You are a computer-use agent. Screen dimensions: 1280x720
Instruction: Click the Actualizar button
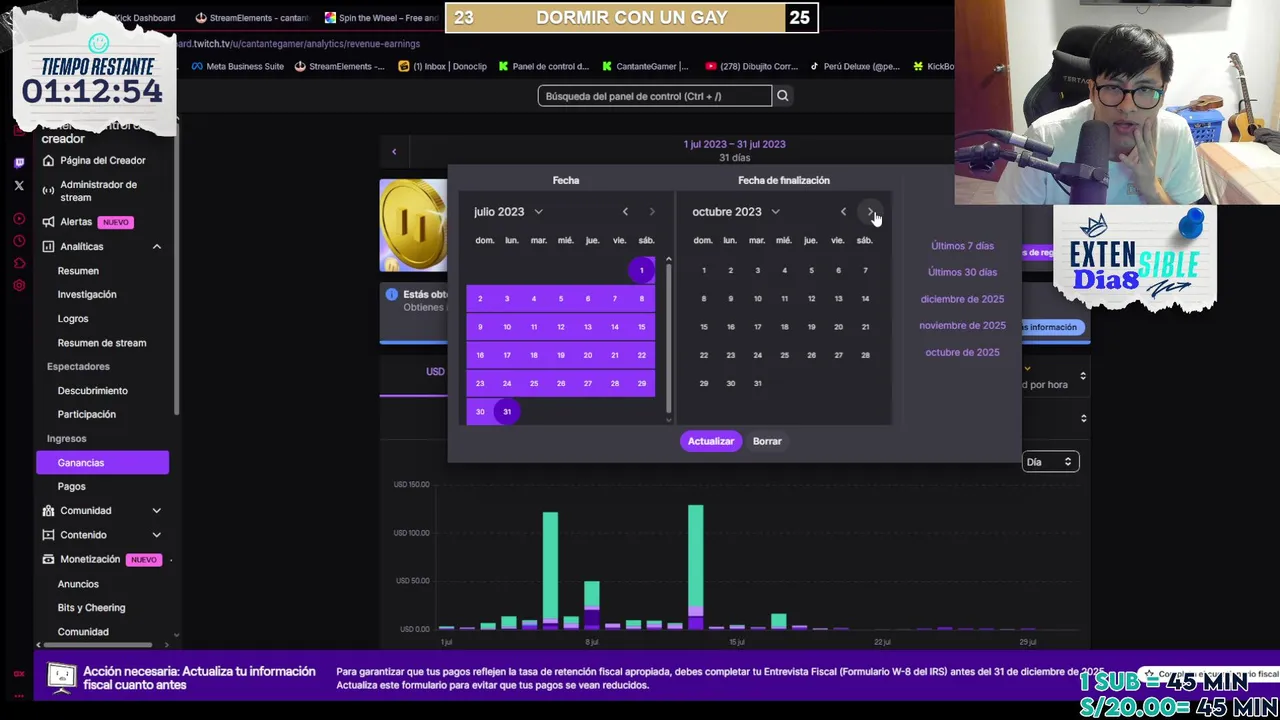point(711,441)
